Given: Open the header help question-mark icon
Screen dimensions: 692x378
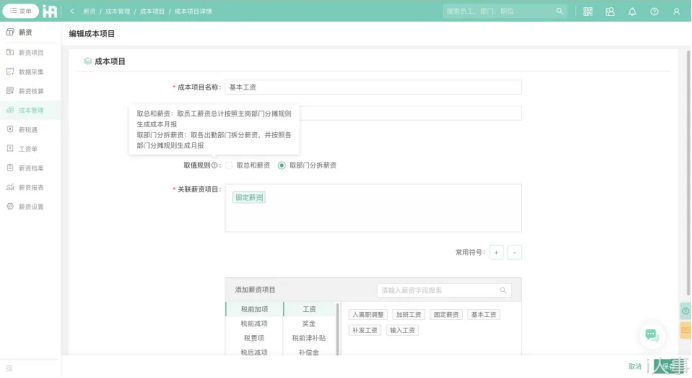Looking at the screenshot, I should coord(654,11).
